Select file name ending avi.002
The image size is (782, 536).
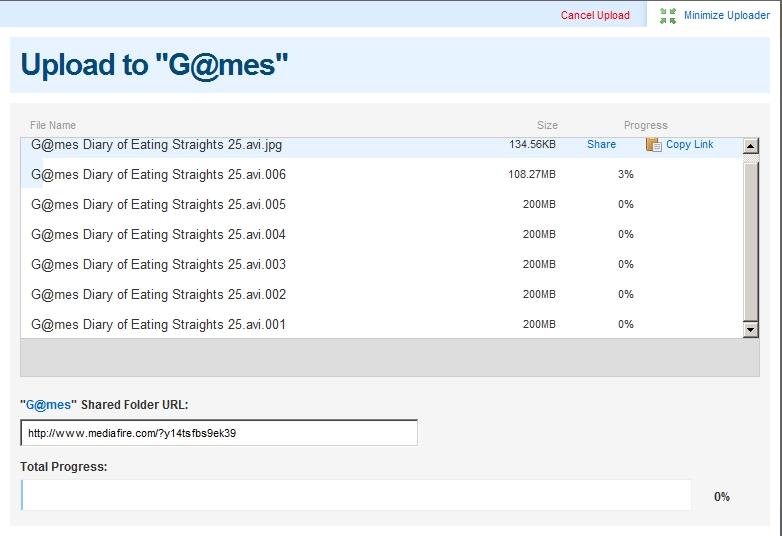[x=159, y=294]
